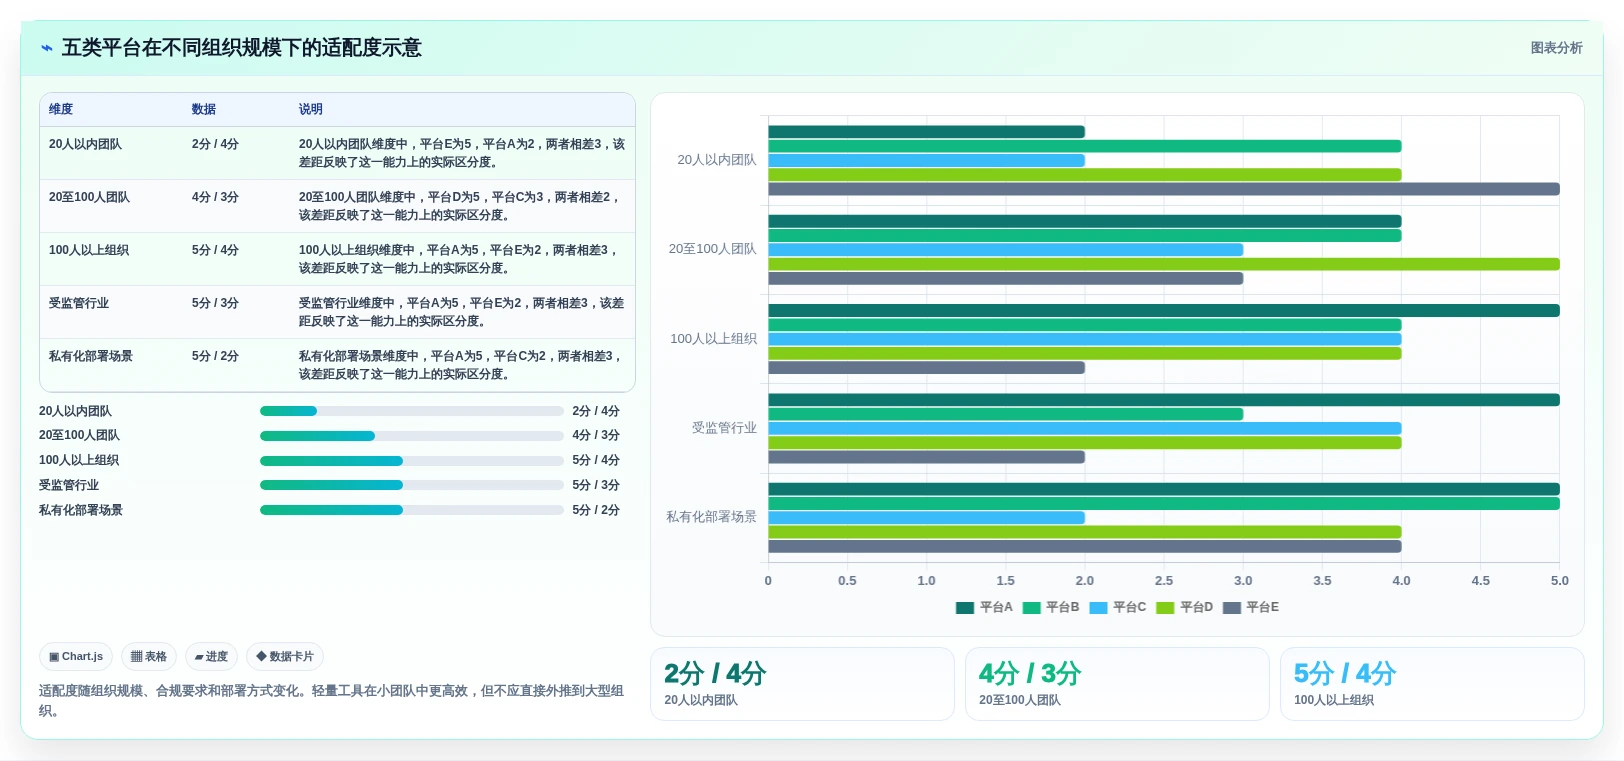The height and width of the screenshot is (761, 1624).
Task: Select the Chart.js tag chip
Action: point(76,657)
